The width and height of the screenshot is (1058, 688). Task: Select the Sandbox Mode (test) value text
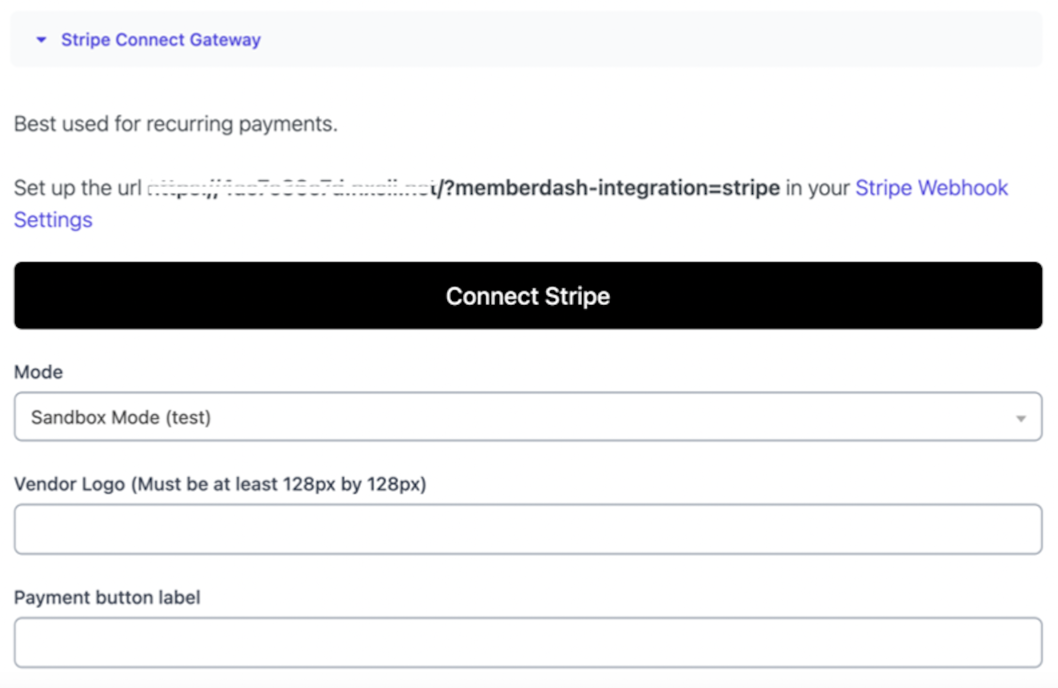[x=121, y=418]
